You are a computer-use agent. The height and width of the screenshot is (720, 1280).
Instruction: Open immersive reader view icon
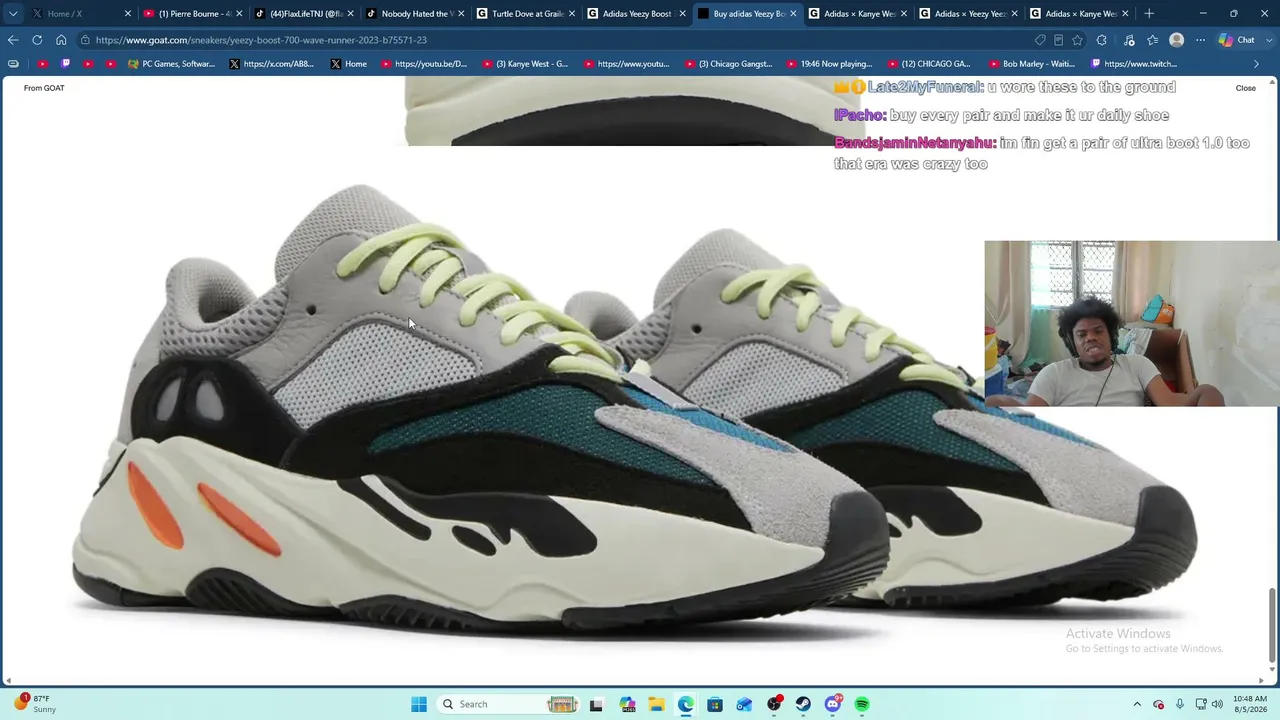click(1059, 40)
